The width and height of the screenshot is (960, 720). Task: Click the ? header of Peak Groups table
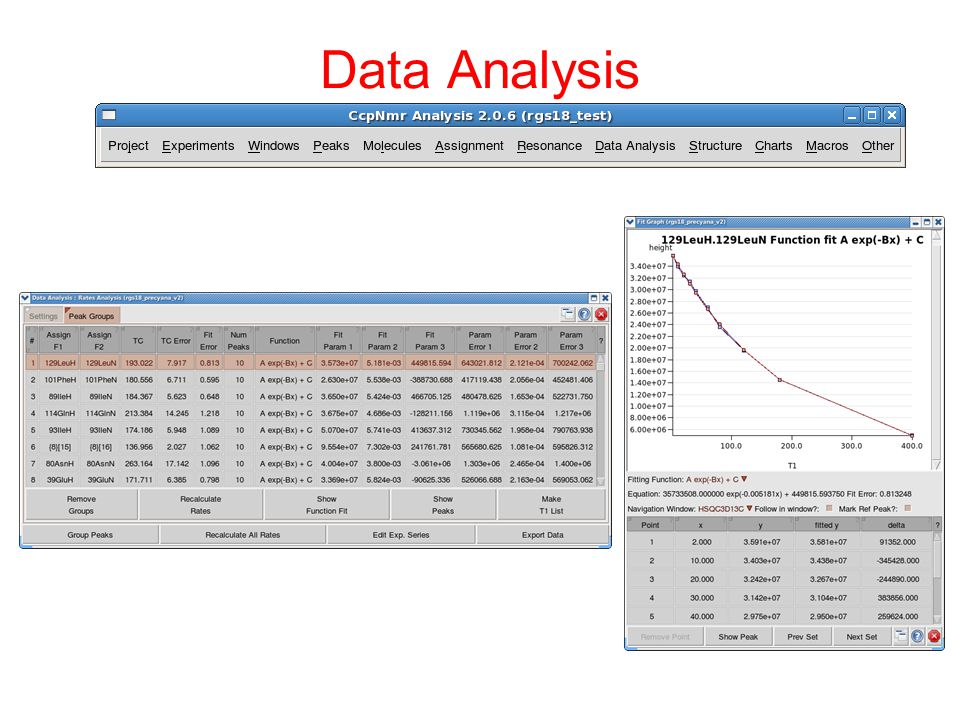601,340
